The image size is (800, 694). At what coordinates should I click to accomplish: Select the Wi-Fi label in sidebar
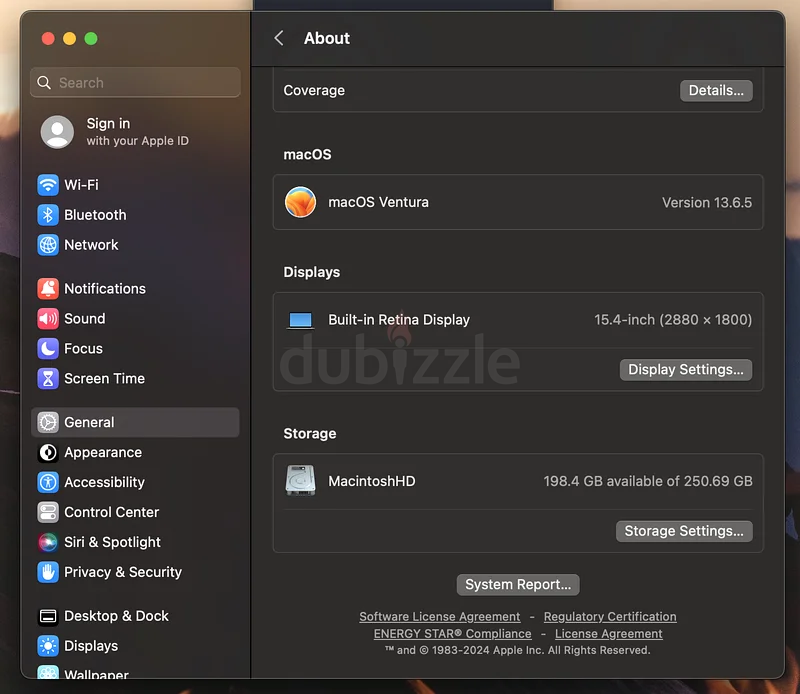(81, 185)
